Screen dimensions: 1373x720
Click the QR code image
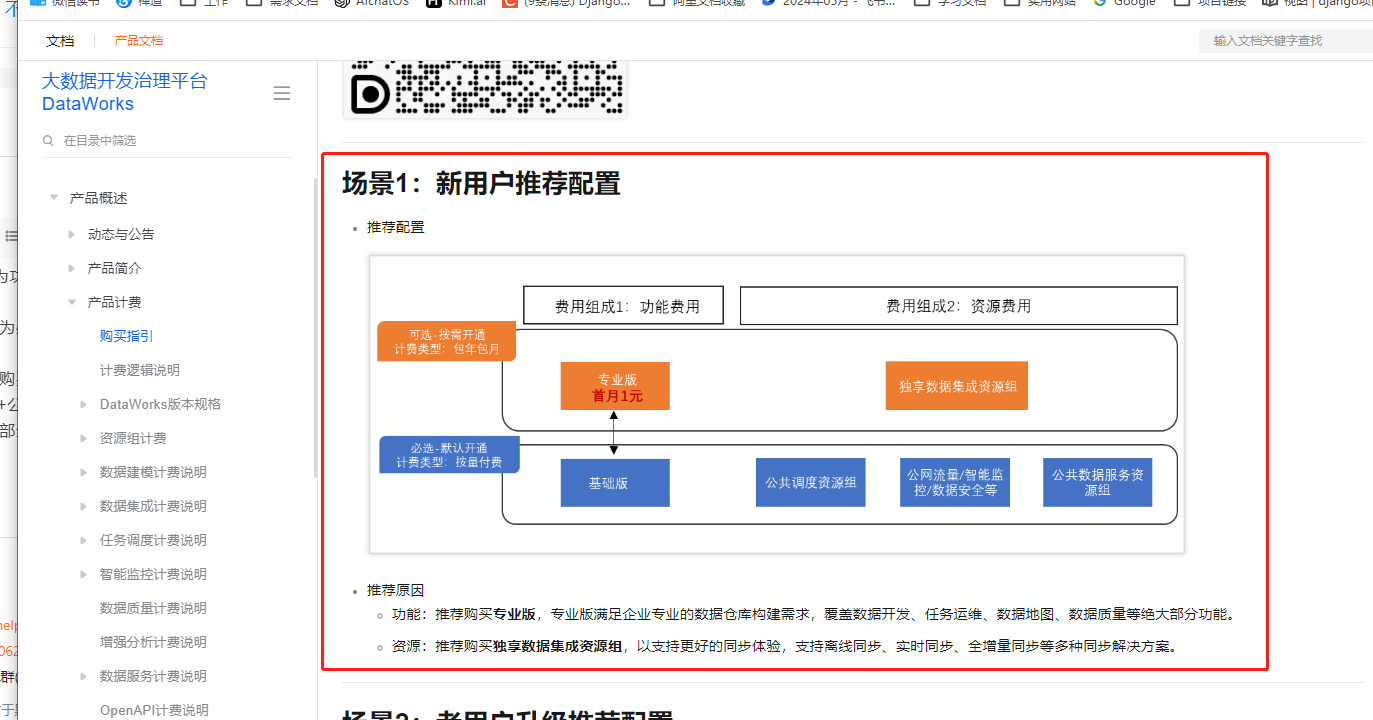(x=485, y=88)
